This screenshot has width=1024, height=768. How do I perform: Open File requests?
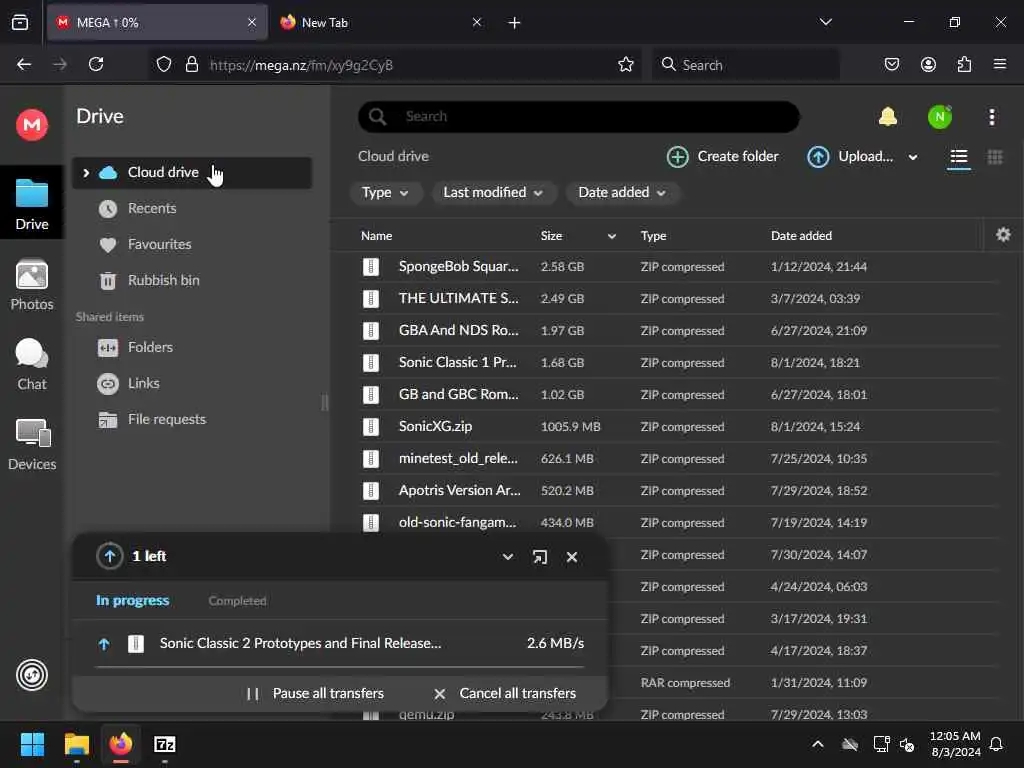click(x=167, y=419)
